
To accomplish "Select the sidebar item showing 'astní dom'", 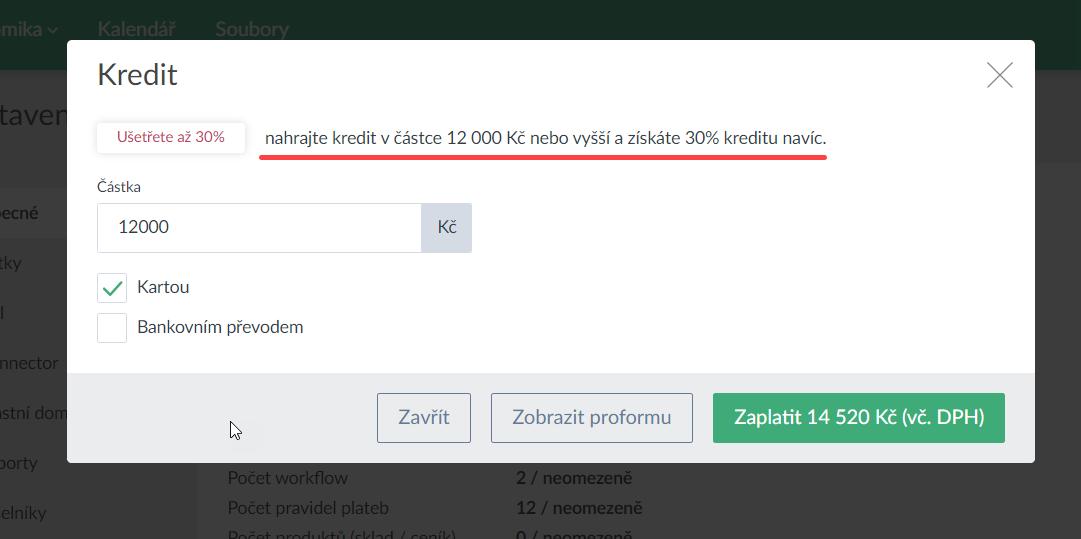I will coord(32,413).
